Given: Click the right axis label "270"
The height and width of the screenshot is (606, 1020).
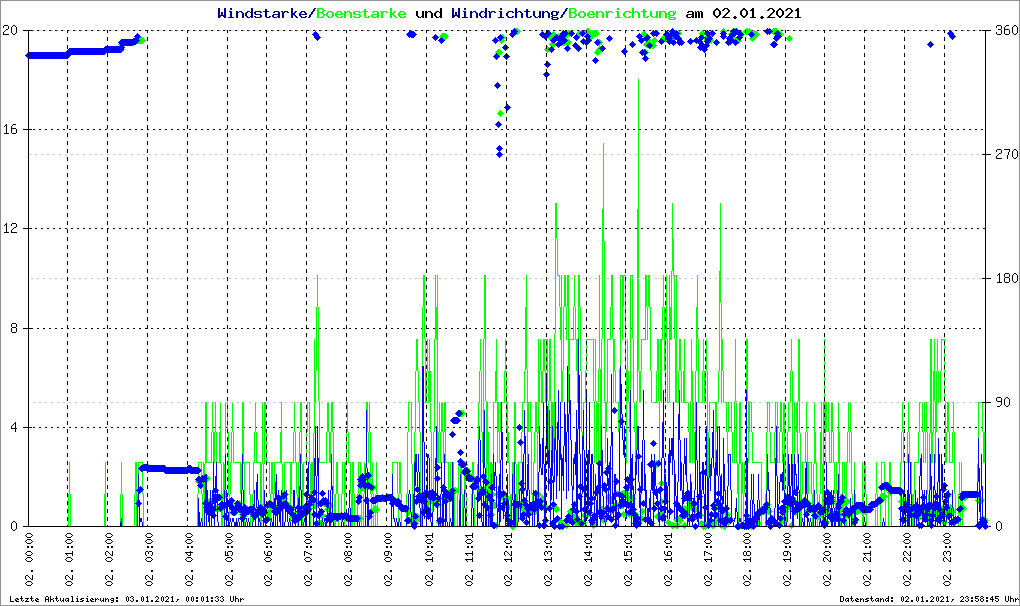Looking at the screenshot, I should (x=1005, y=154).
